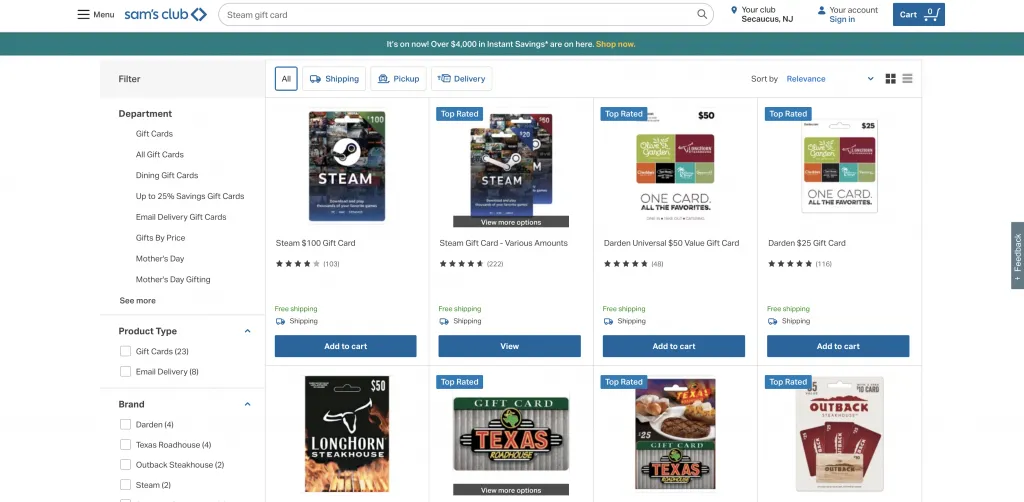Check the Outback Steakhouse (2) brand checkbox
This screenshot has width=1024, height=502.
[125, 465]
